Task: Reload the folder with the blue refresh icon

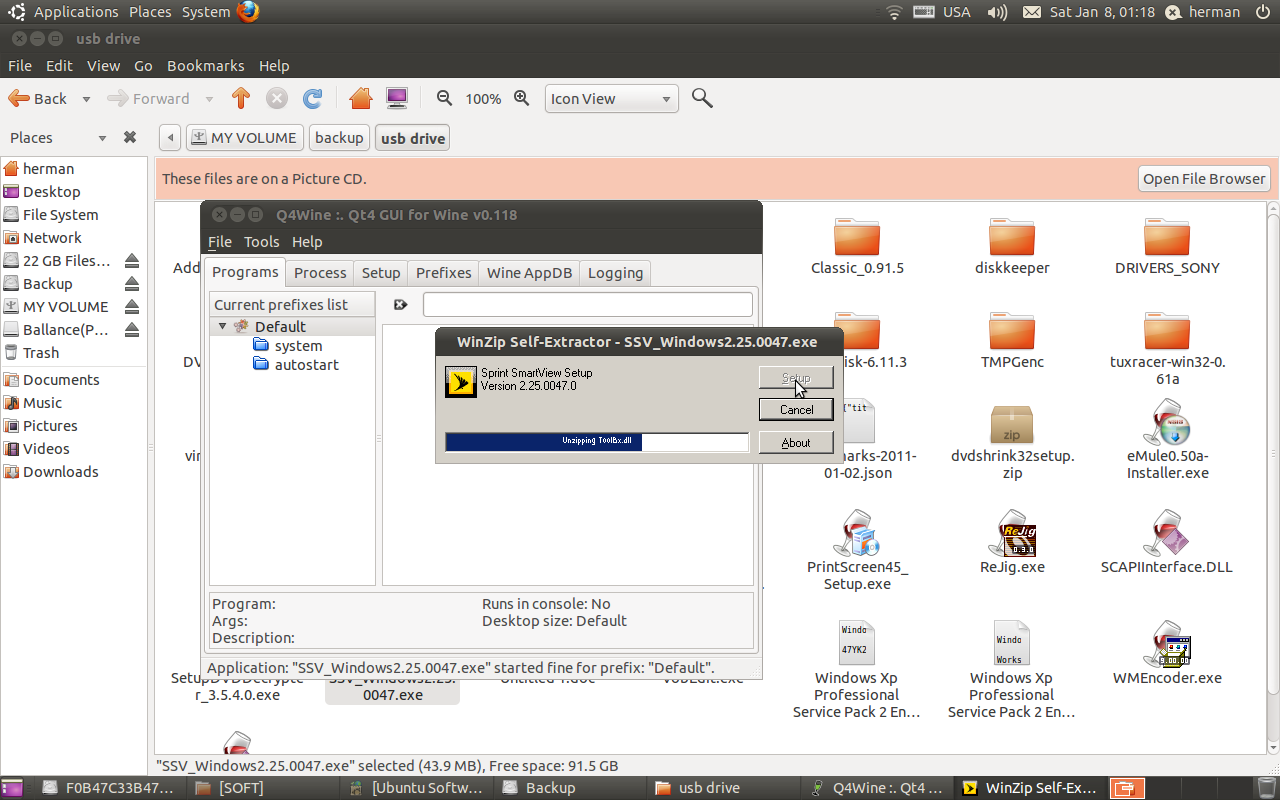Action: click(x=313, y=98)
